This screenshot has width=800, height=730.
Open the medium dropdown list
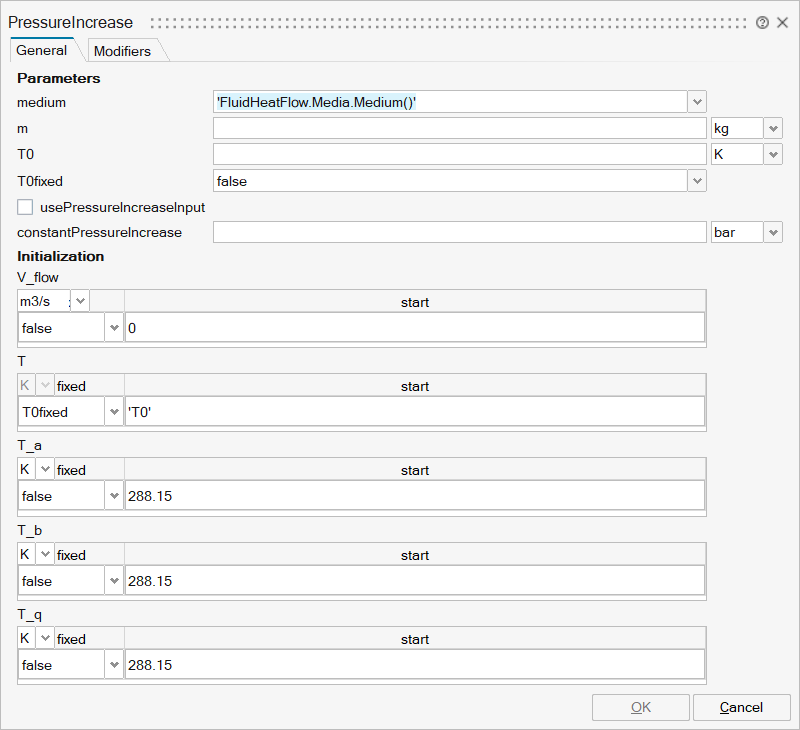pyautogui.click(x=697, y=102)
